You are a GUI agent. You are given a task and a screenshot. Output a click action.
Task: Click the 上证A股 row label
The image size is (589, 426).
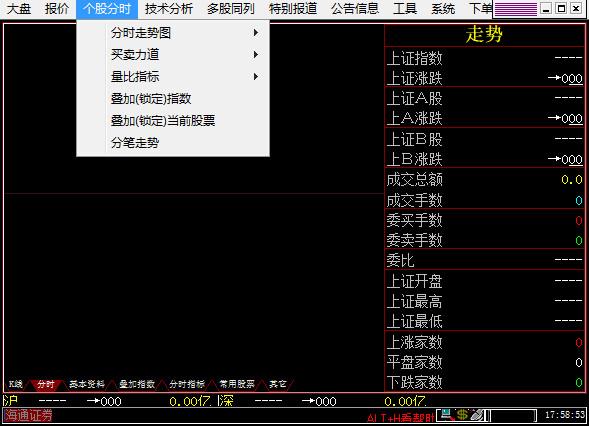tap(415, 98)
